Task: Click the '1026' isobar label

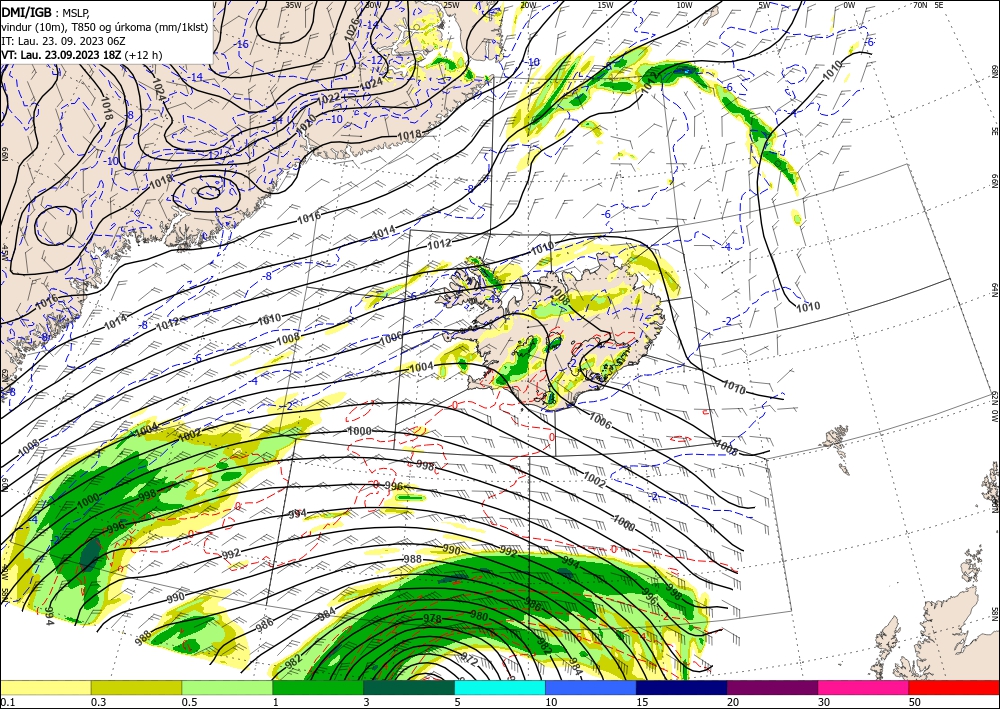Action: pos(351,29)
